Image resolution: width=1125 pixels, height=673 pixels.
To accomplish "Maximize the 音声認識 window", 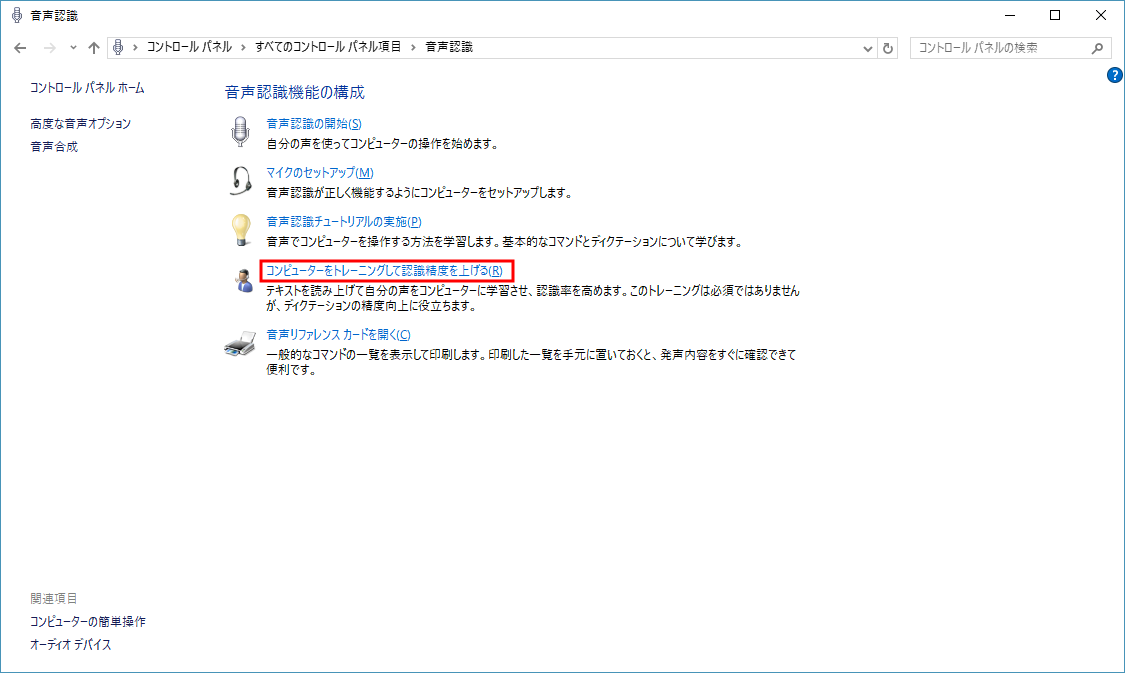I will pyautogui.click(x=1055, y=15).
